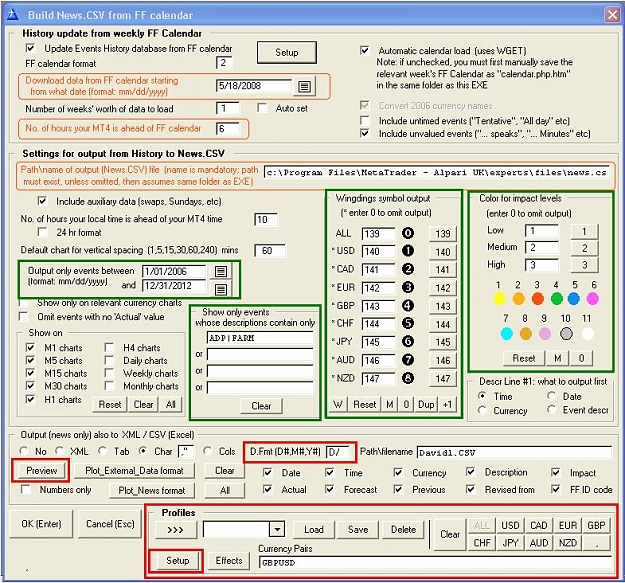
Task: Click Setup button in Profiles section
Action: (177, 561)
